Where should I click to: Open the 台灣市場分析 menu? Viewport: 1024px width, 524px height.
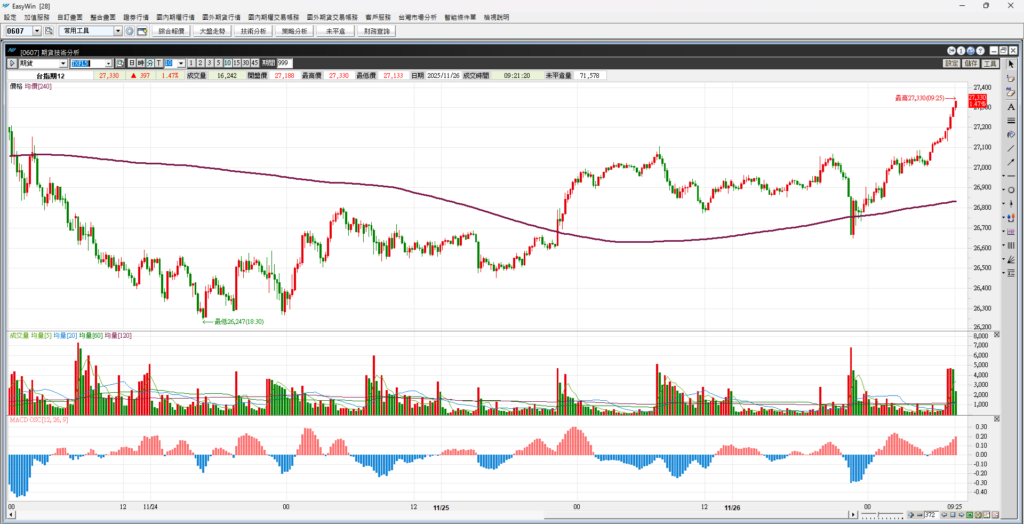tap(417, 18)
